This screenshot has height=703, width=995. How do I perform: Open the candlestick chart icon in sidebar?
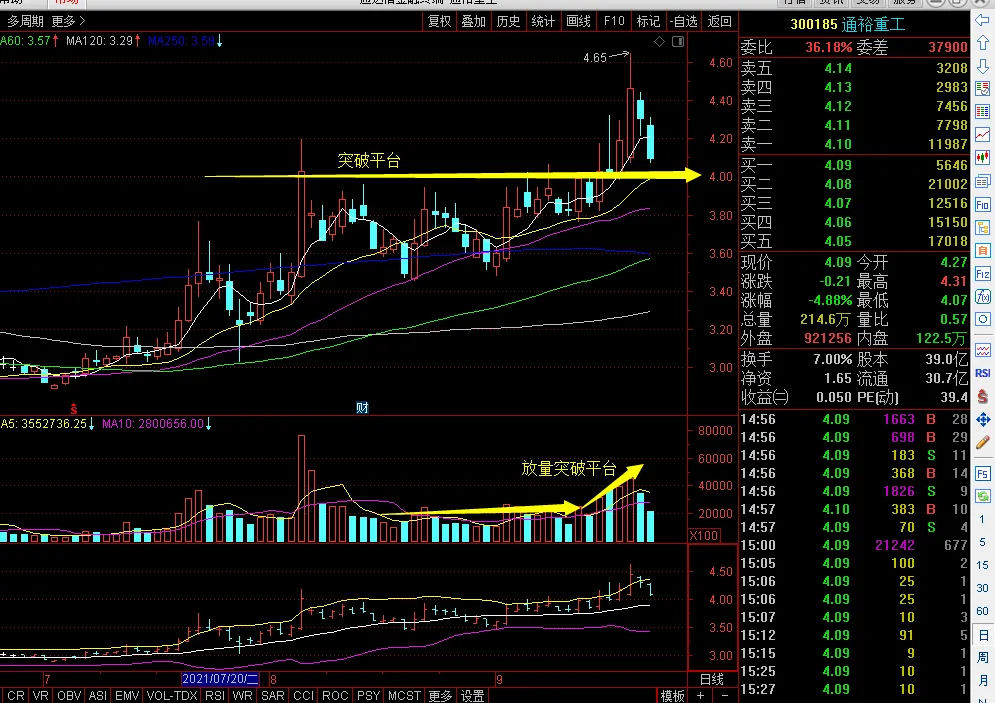pos(982,157)
